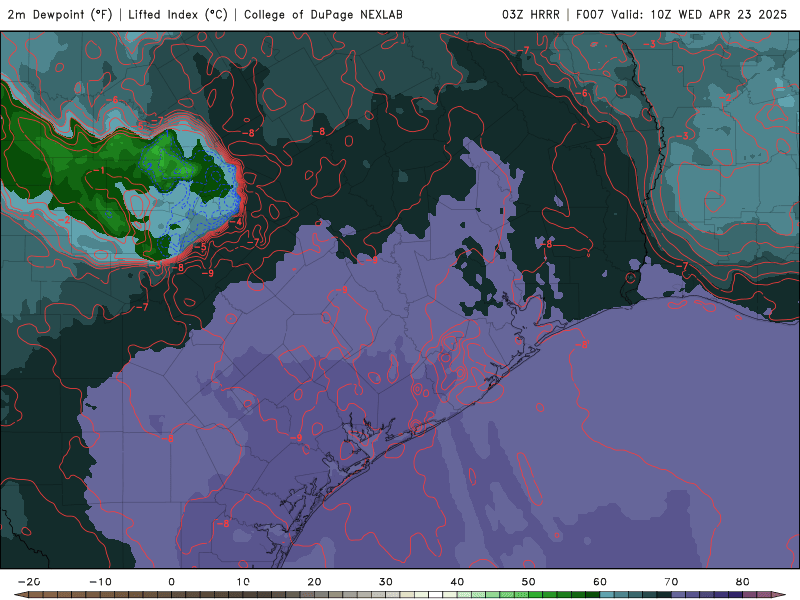Click the Lifted Index (°C) title label
The width and height of the screenshot is (800, 600).
coord(178,14)
